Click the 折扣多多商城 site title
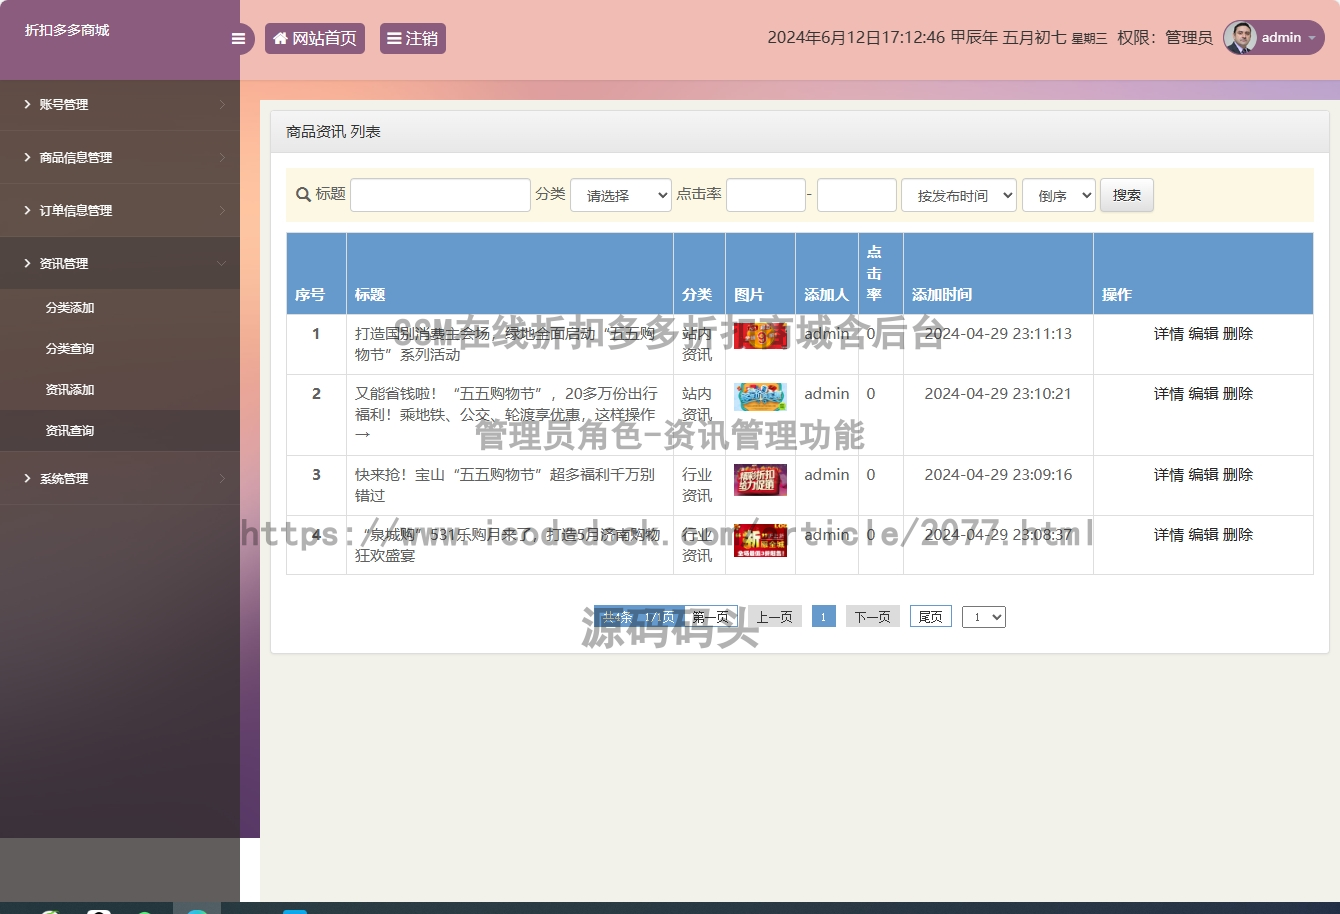The image size is (1340, 914). point(67,30)
